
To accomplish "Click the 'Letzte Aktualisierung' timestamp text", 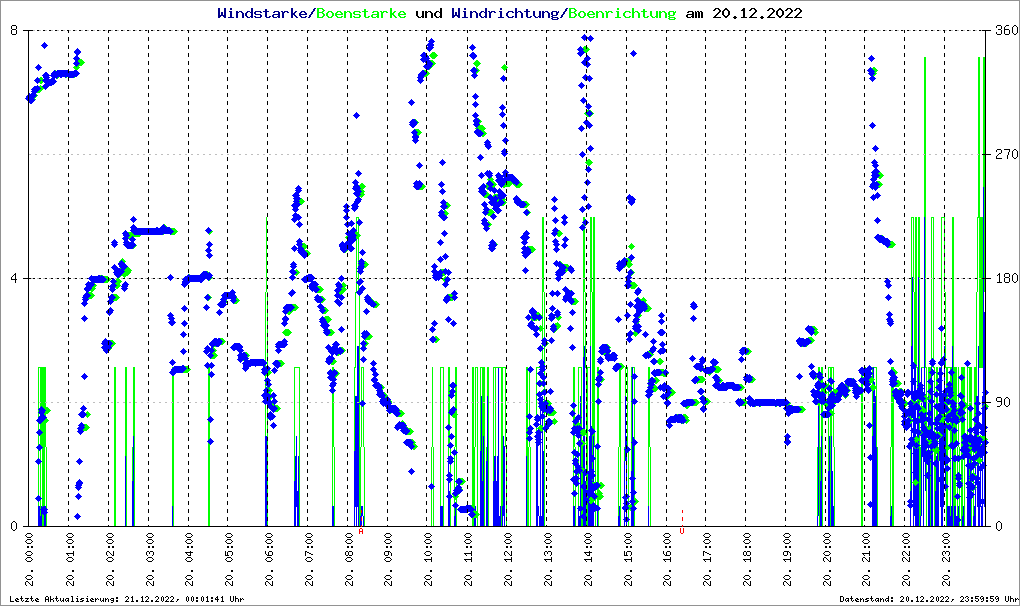I will pos(127,599).
